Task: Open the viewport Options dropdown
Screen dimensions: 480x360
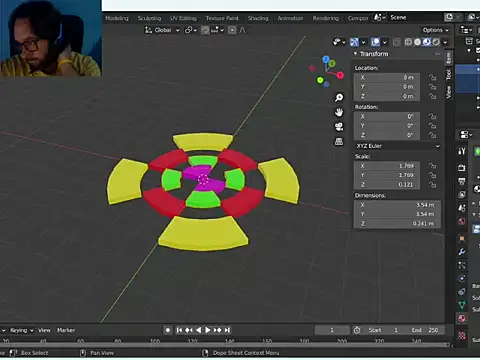Action: tap(435, 30)
